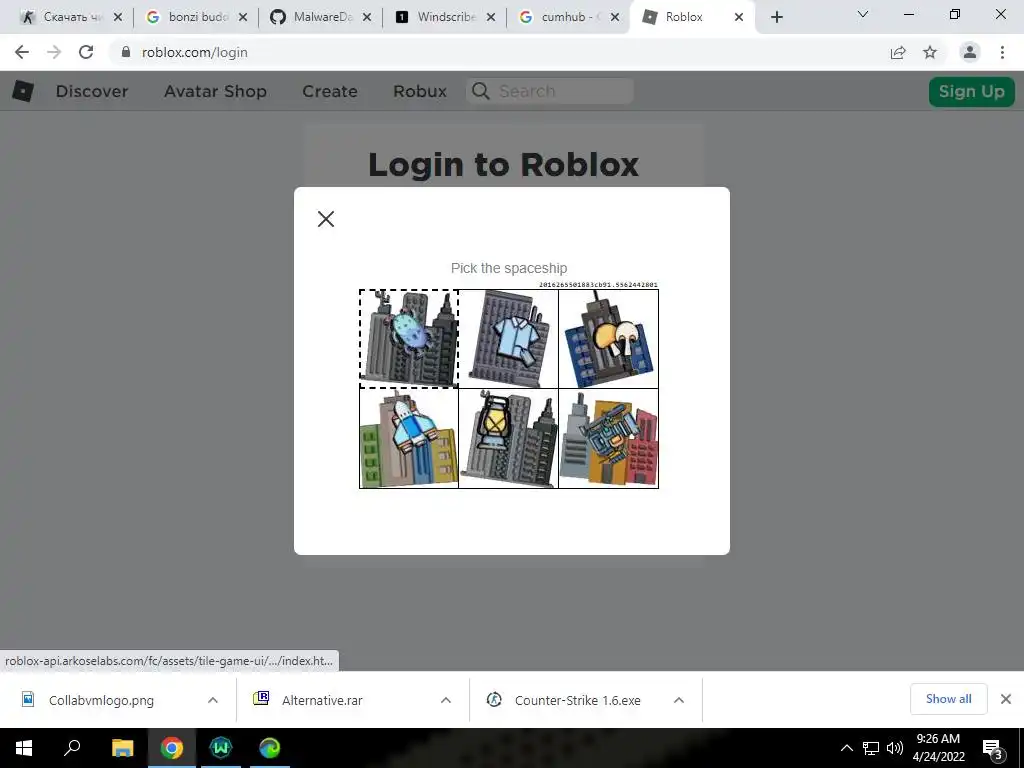Choose the tile with mushrooms

[609, 339]
